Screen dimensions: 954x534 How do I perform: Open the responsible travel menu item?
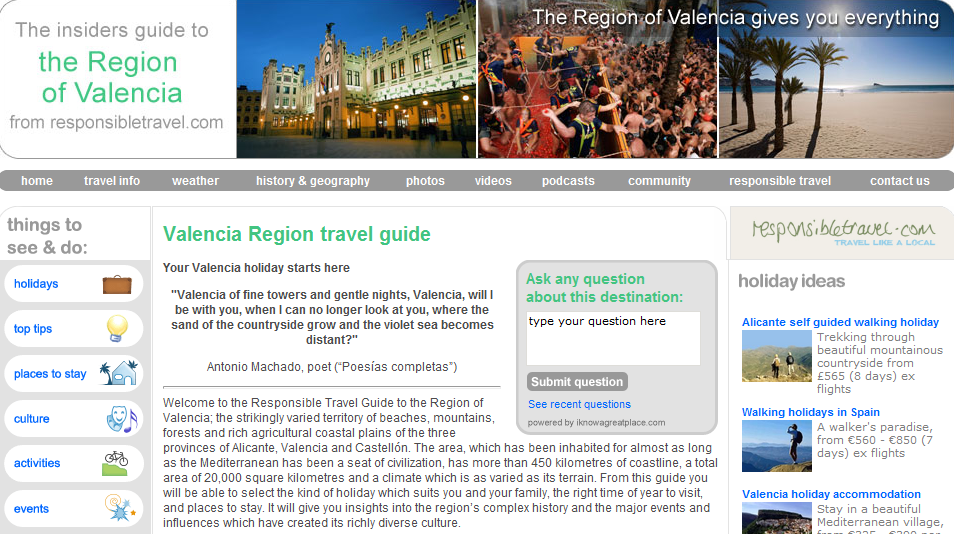pyautogui.click(x=780, y=181)
